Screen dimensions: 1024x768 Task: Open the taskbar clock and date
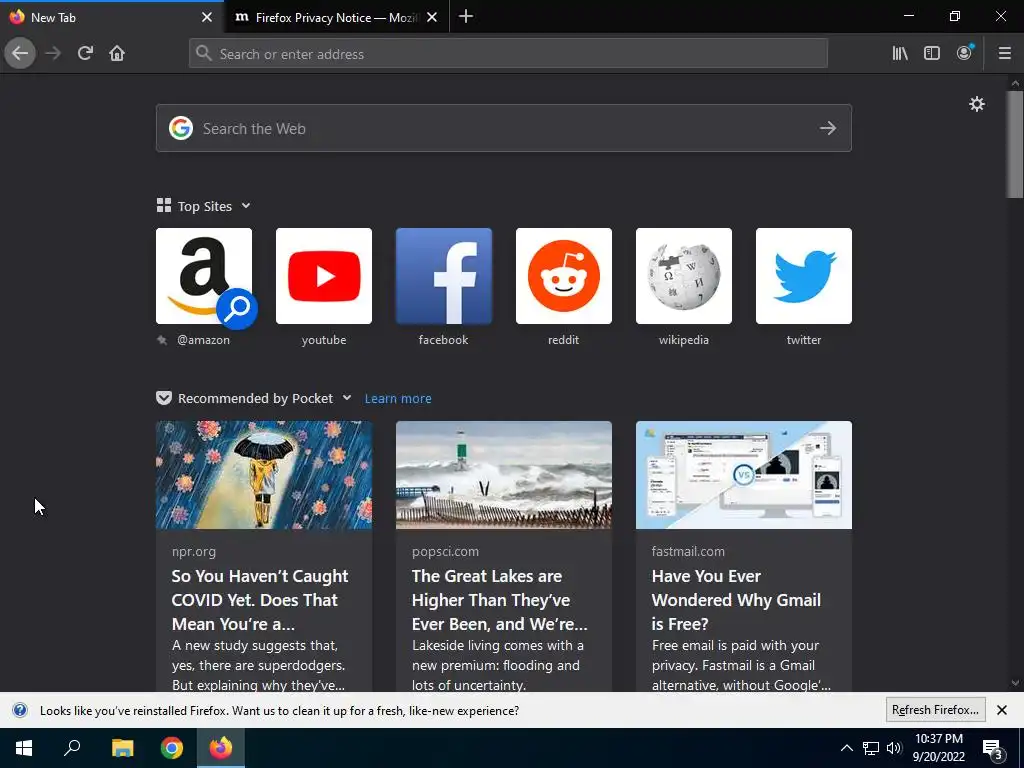[x=938, y=748]
